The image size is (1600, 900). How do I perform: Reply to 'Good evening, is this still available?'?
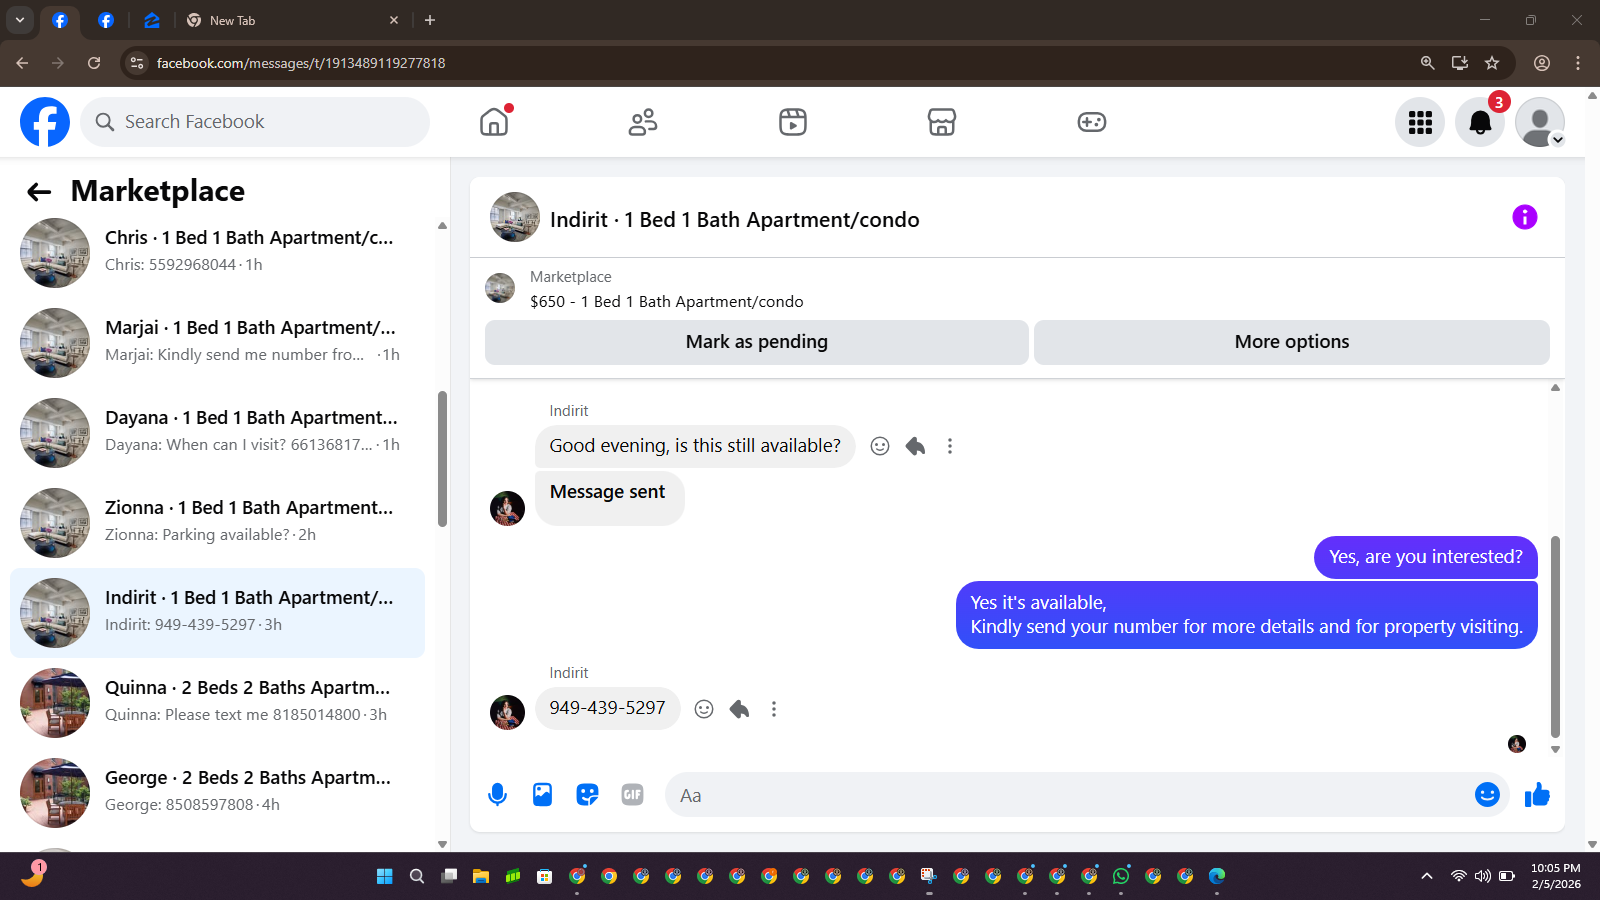tap(915, 446)
